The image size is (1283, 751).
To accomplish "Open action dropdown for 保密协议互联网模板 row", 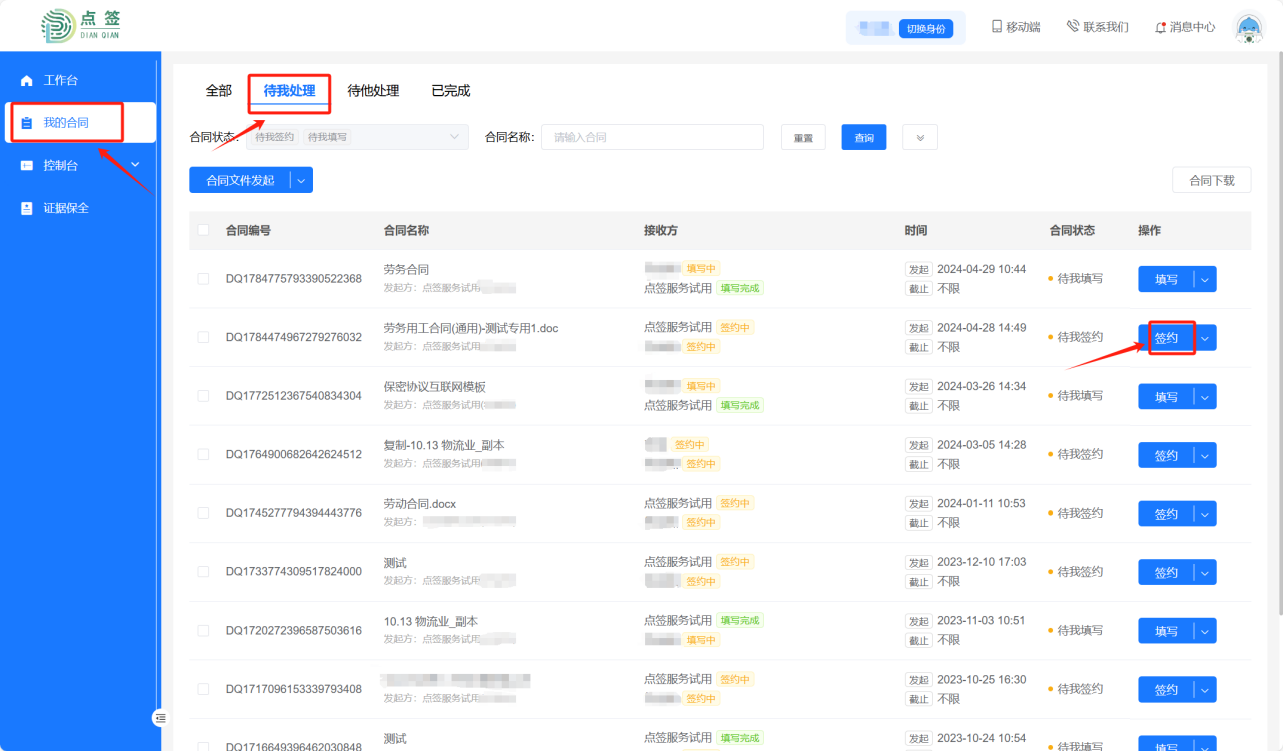I will (1205, 397).
